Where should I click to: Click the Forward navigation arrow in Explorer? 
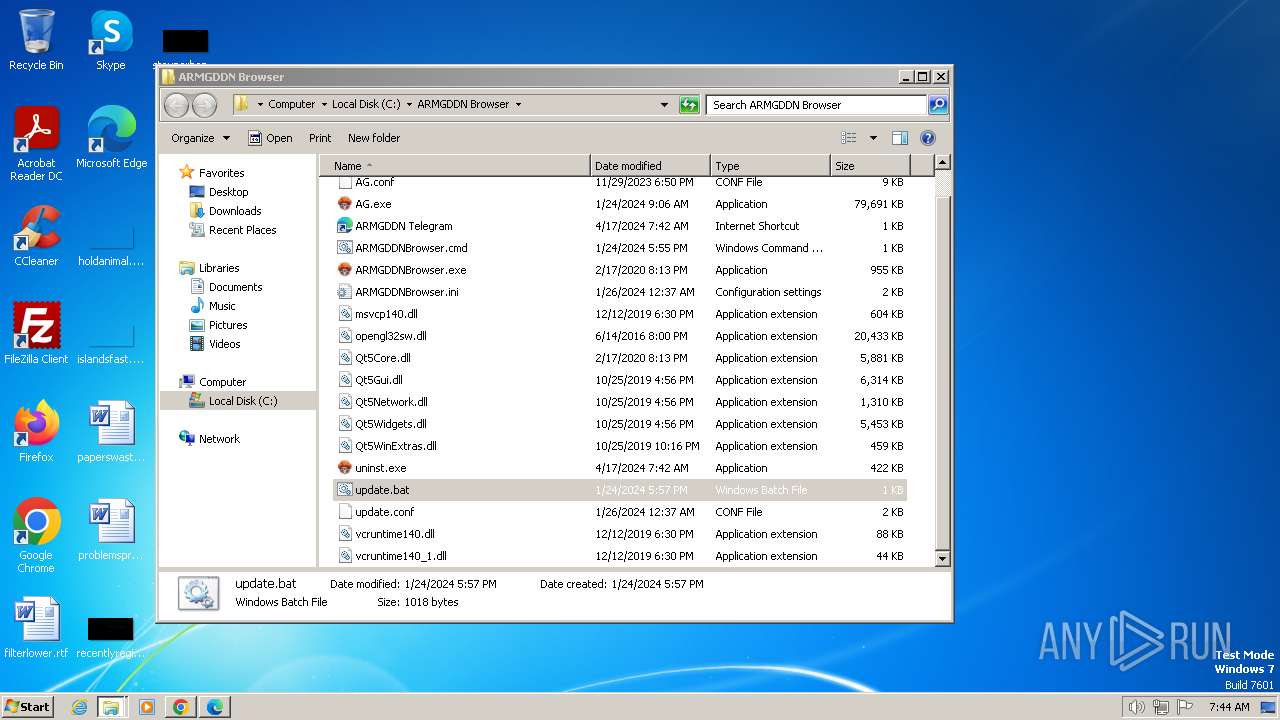pyautogui.click(x=204, y=104)
